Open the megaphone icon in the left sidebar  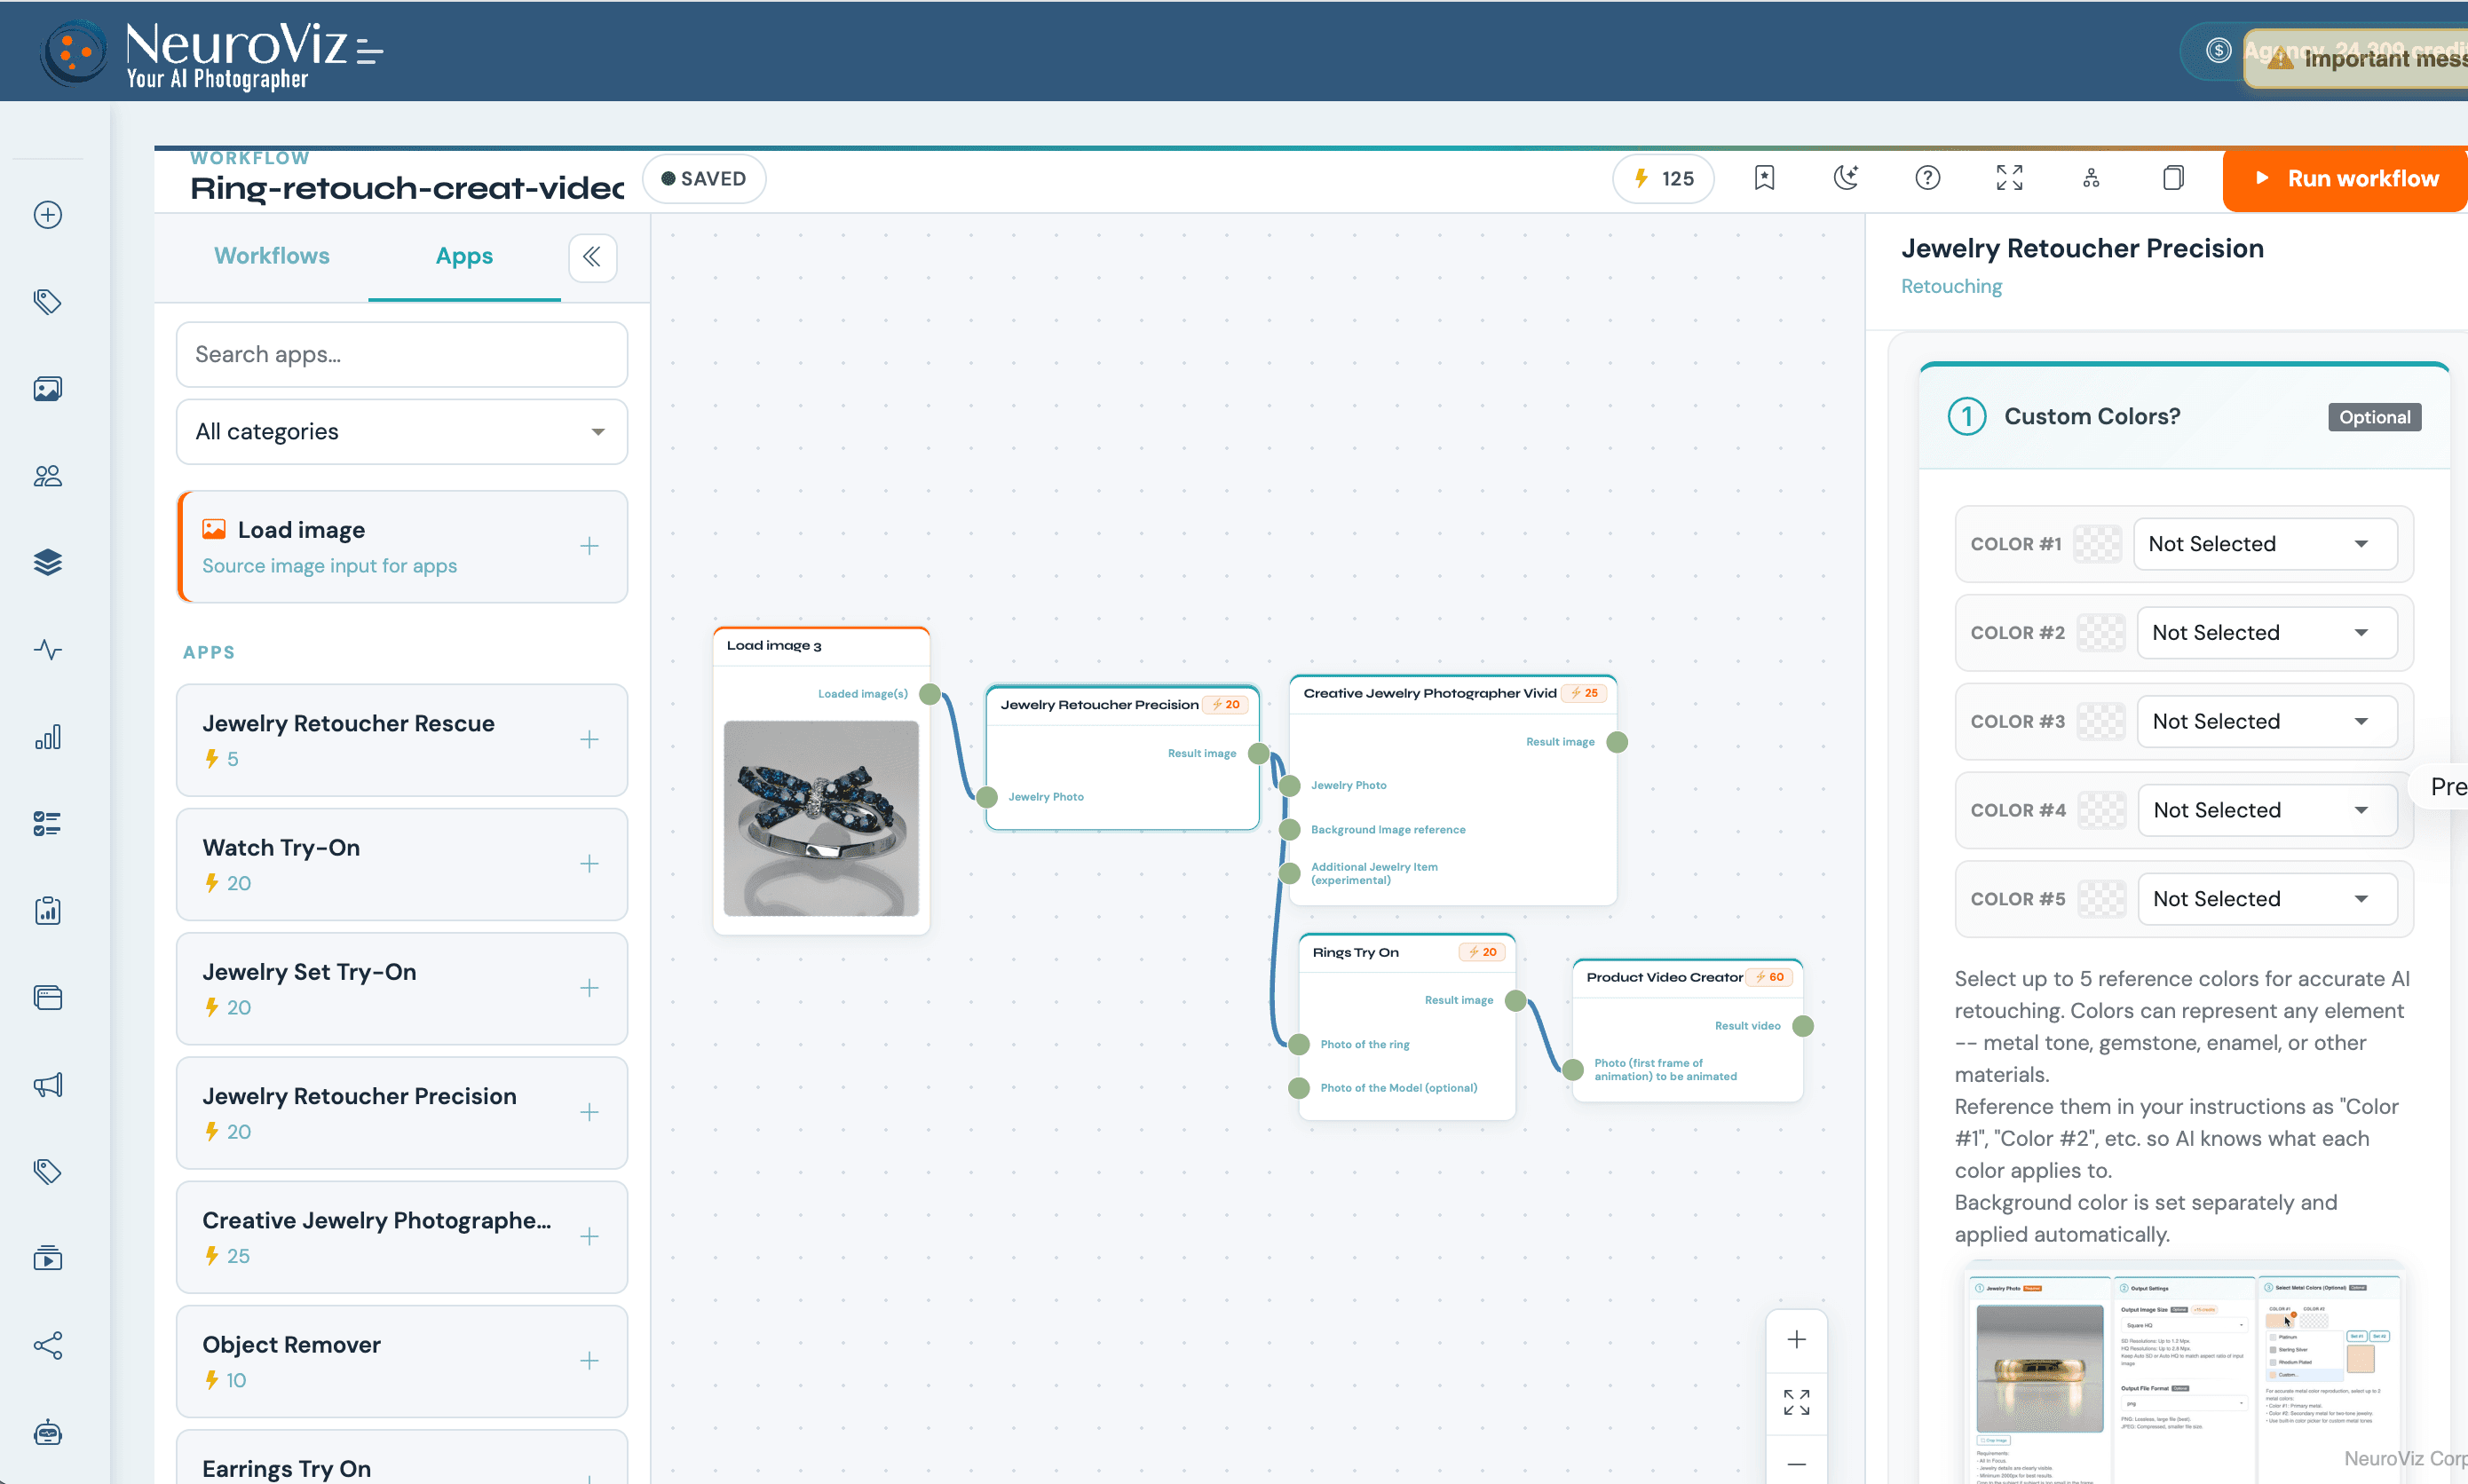[48, 1085]
